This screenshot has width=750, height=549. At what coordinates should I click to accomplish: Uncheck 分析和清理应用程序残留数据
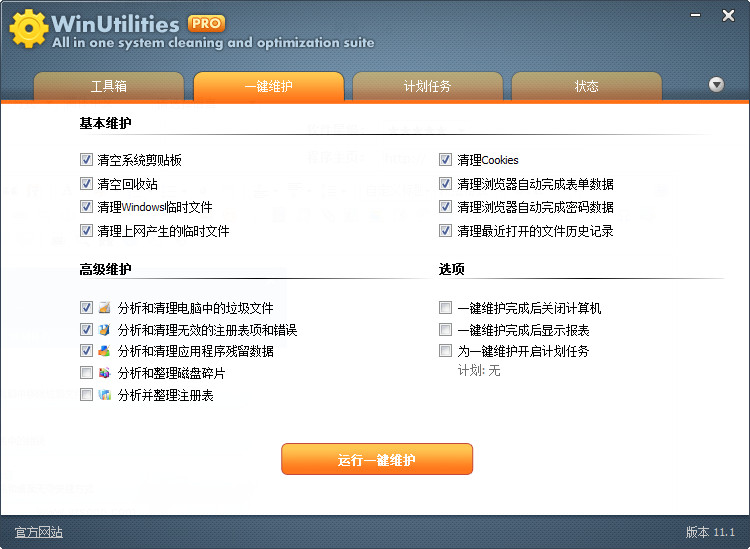(x=86, y=351)
